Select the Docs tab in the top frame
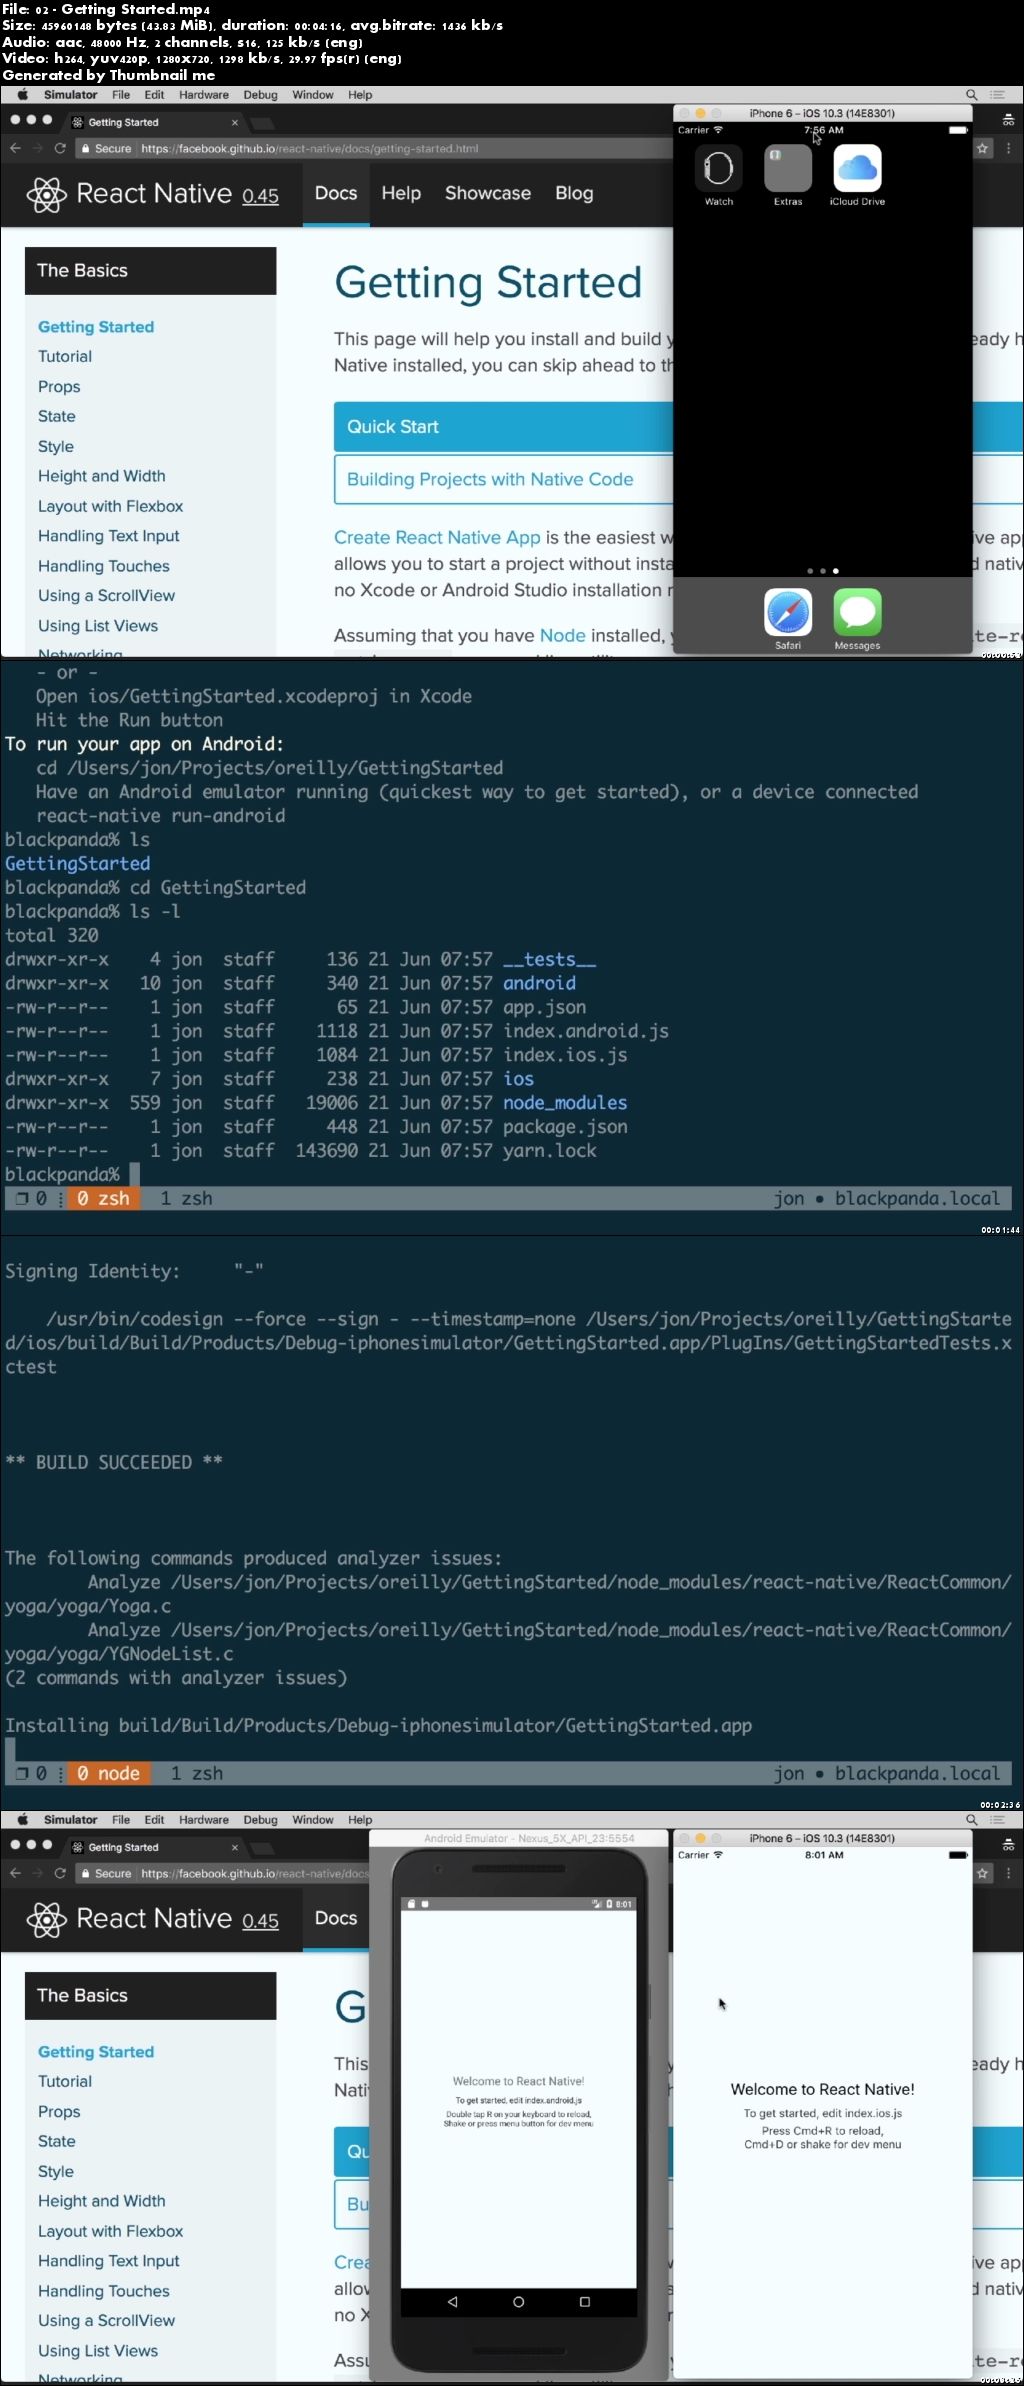Image resolution: width=1024 pixels, height=2386 pixels. coord(336,194)
